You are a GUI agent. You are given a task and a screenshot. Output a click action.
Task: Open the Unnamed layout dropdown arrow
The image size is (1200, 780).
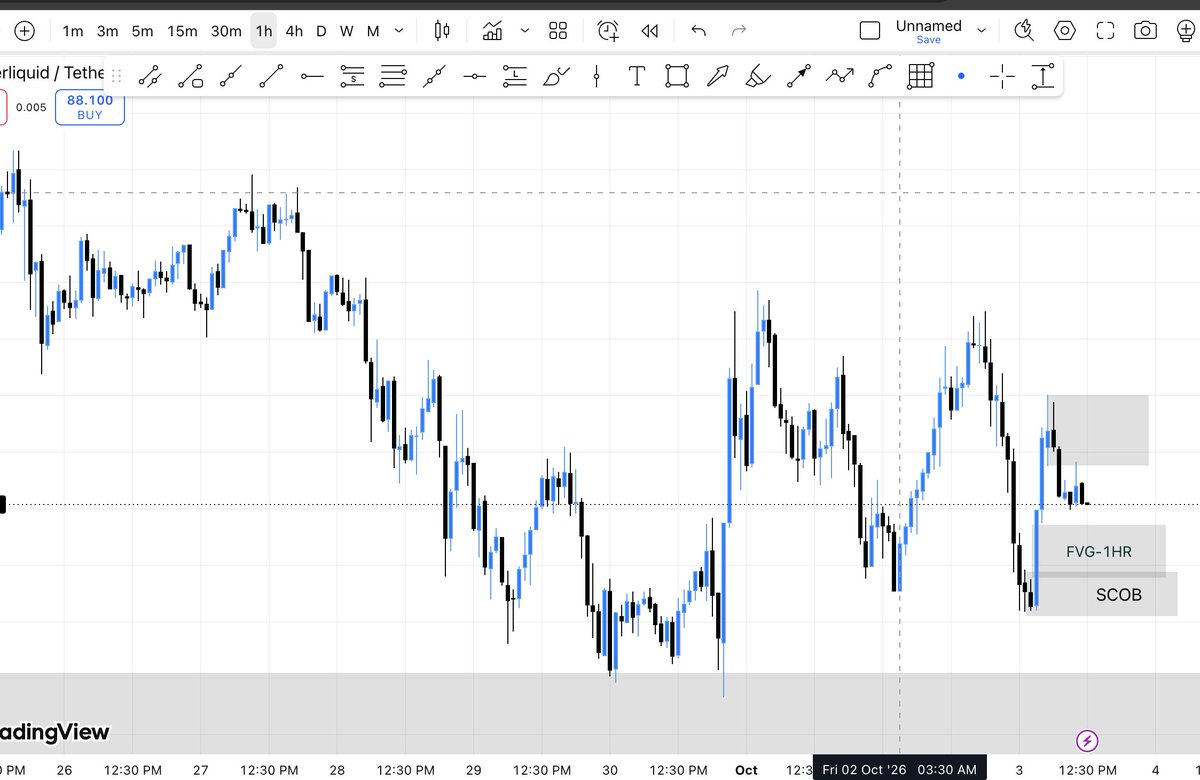(x=981, y=31)
